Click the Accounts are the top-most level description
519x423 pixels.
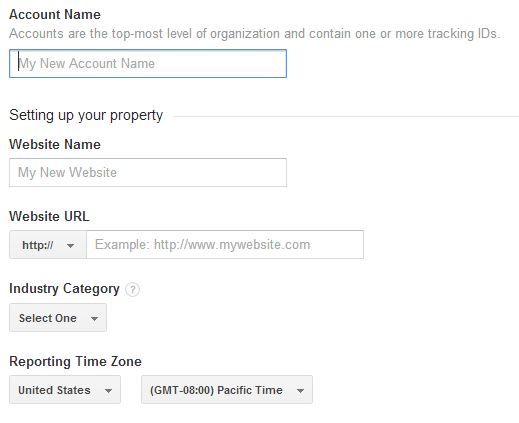pos(255,34)
